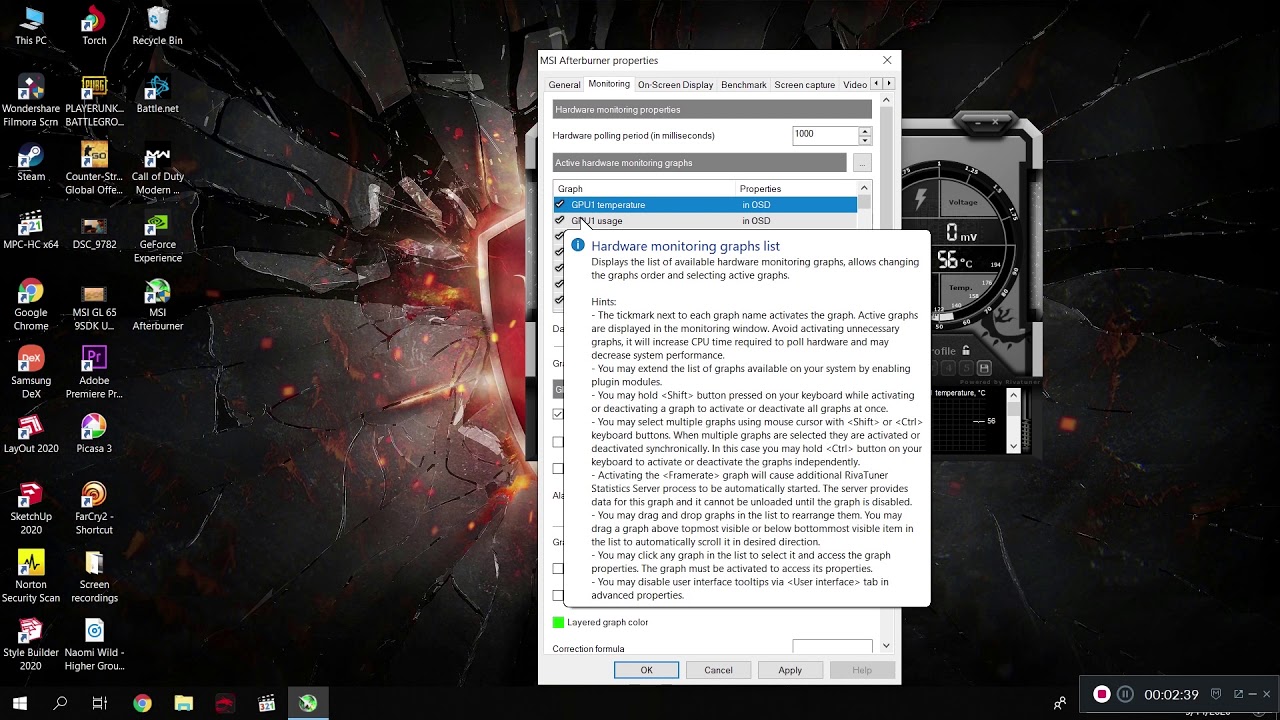Open the People icon on taskbar
The width and height of the screenshot is (1280, 720).
(x=1060, y=704)
